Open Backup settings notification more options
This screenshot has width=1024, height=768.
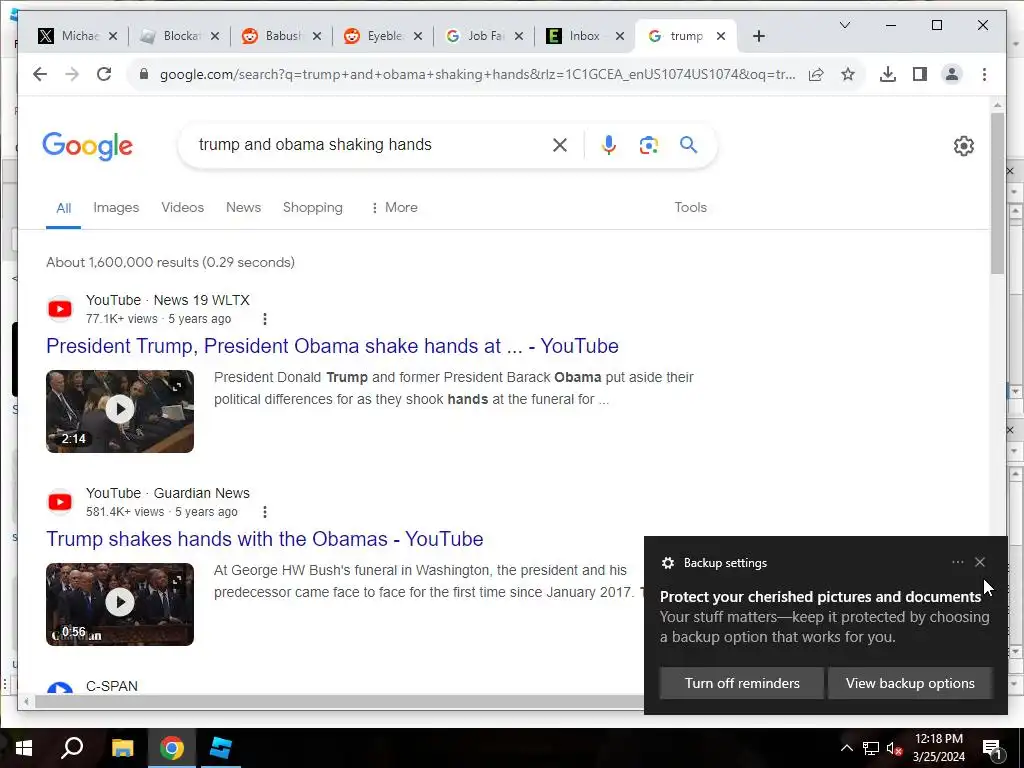(957, 562)
